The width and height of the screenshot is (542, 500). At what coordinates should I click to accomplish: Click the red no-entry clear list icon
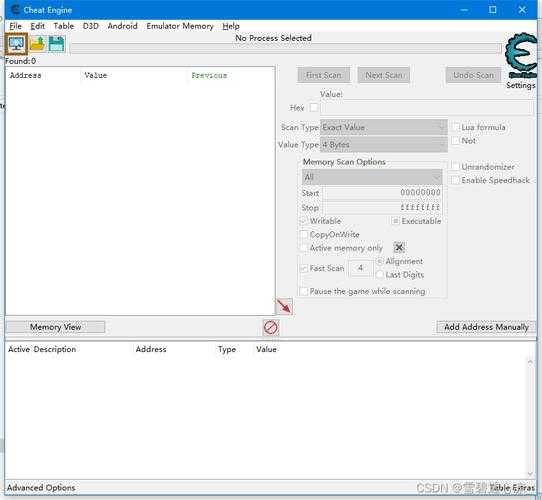[271, 327]
